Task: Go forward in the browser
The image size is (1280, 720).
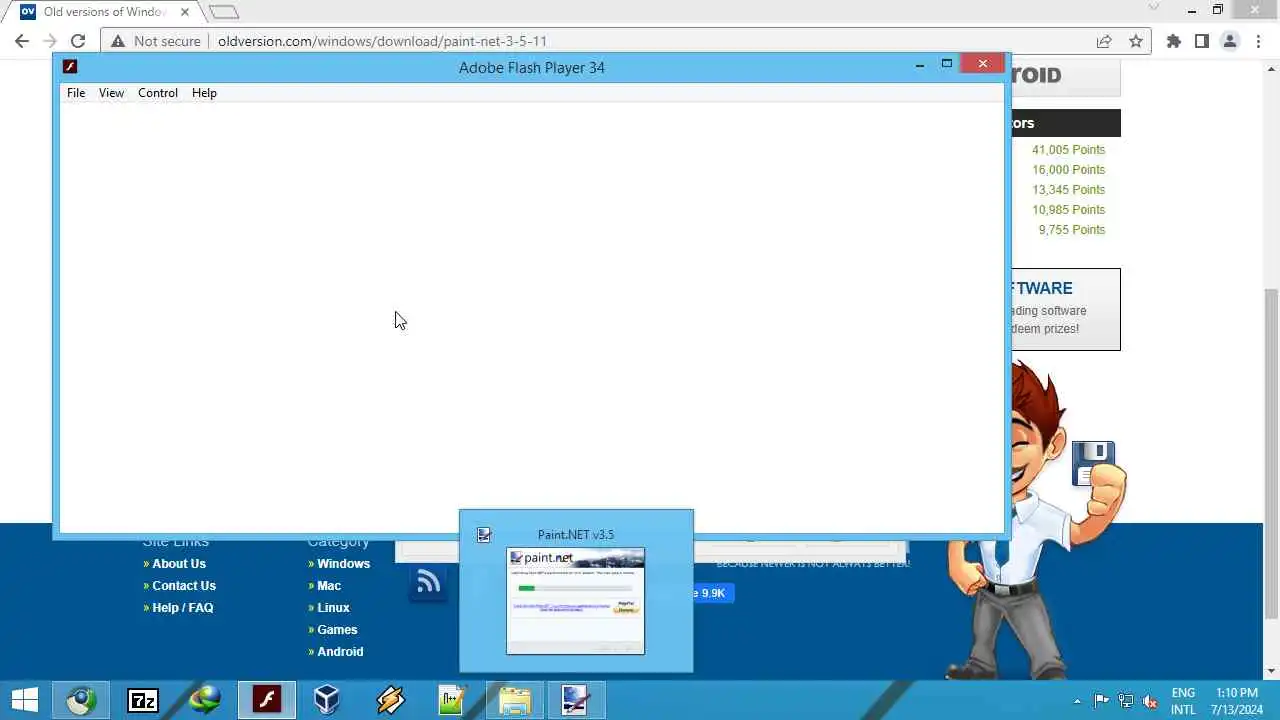Action: pyautogui.click(x=50, y=41)
